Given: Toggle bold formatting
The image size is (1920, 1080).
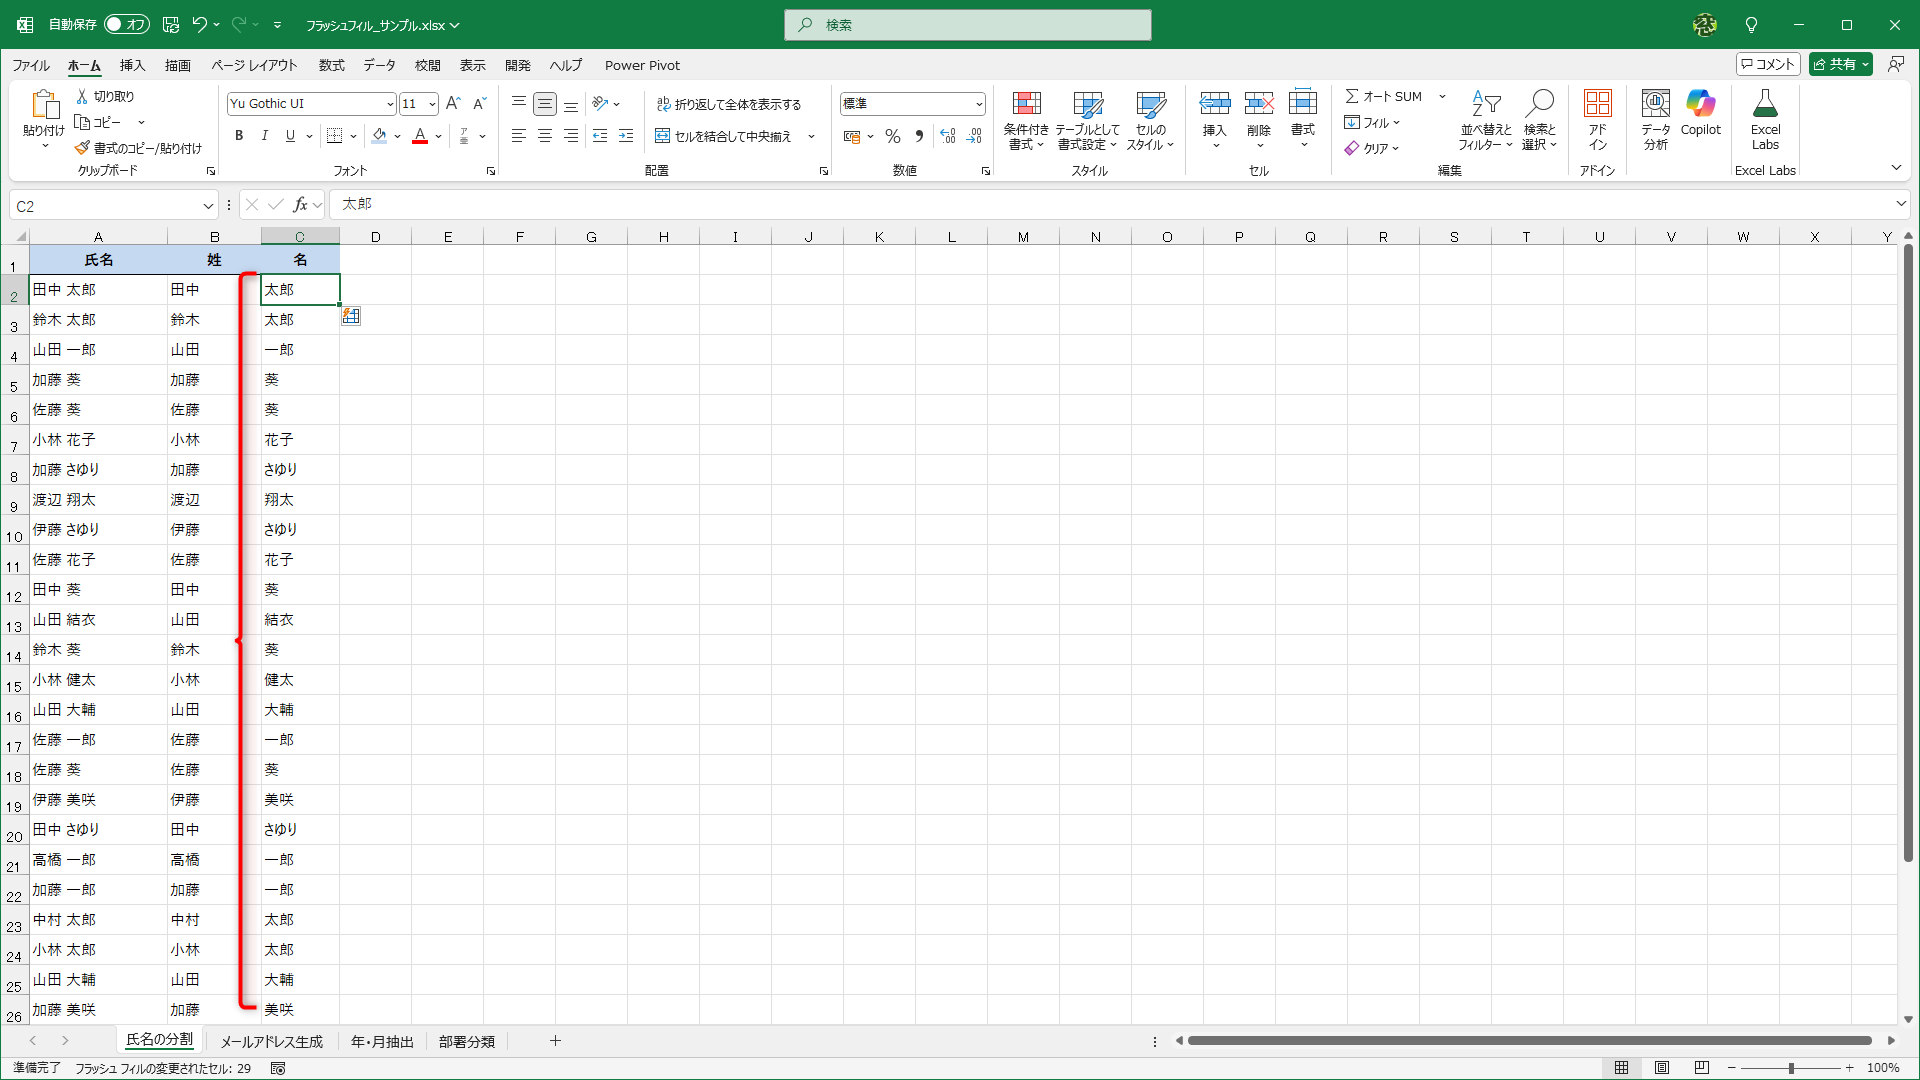Looking at the screenshot, I should [239, 136].
